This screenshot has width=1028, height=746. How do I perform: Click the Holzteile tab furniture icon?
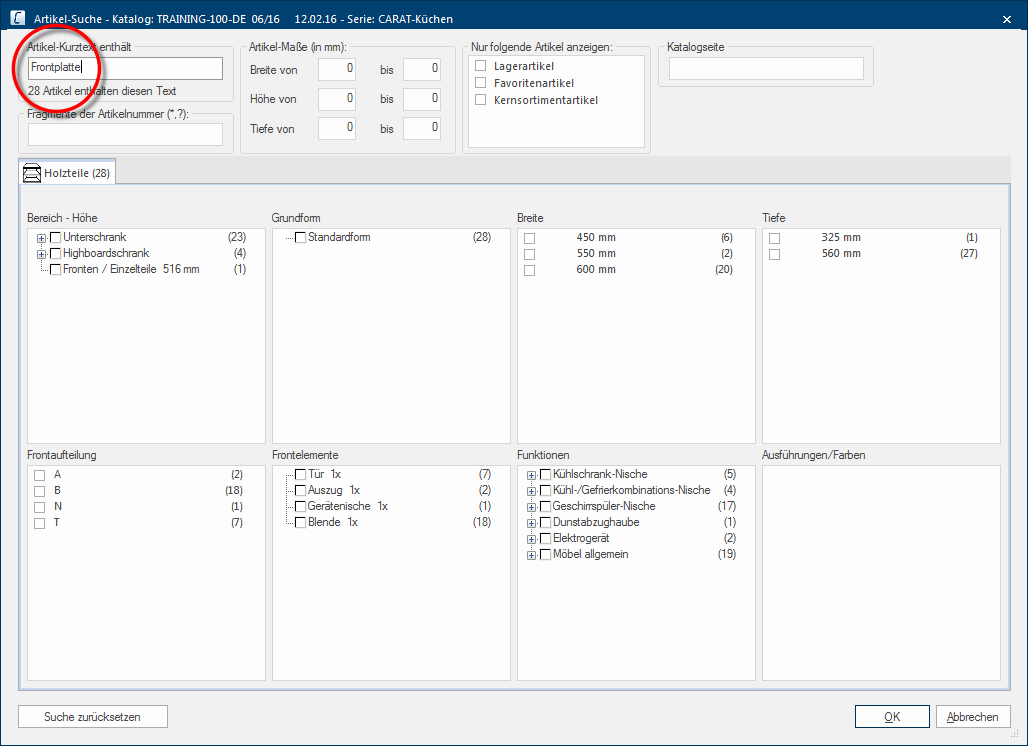31,173
